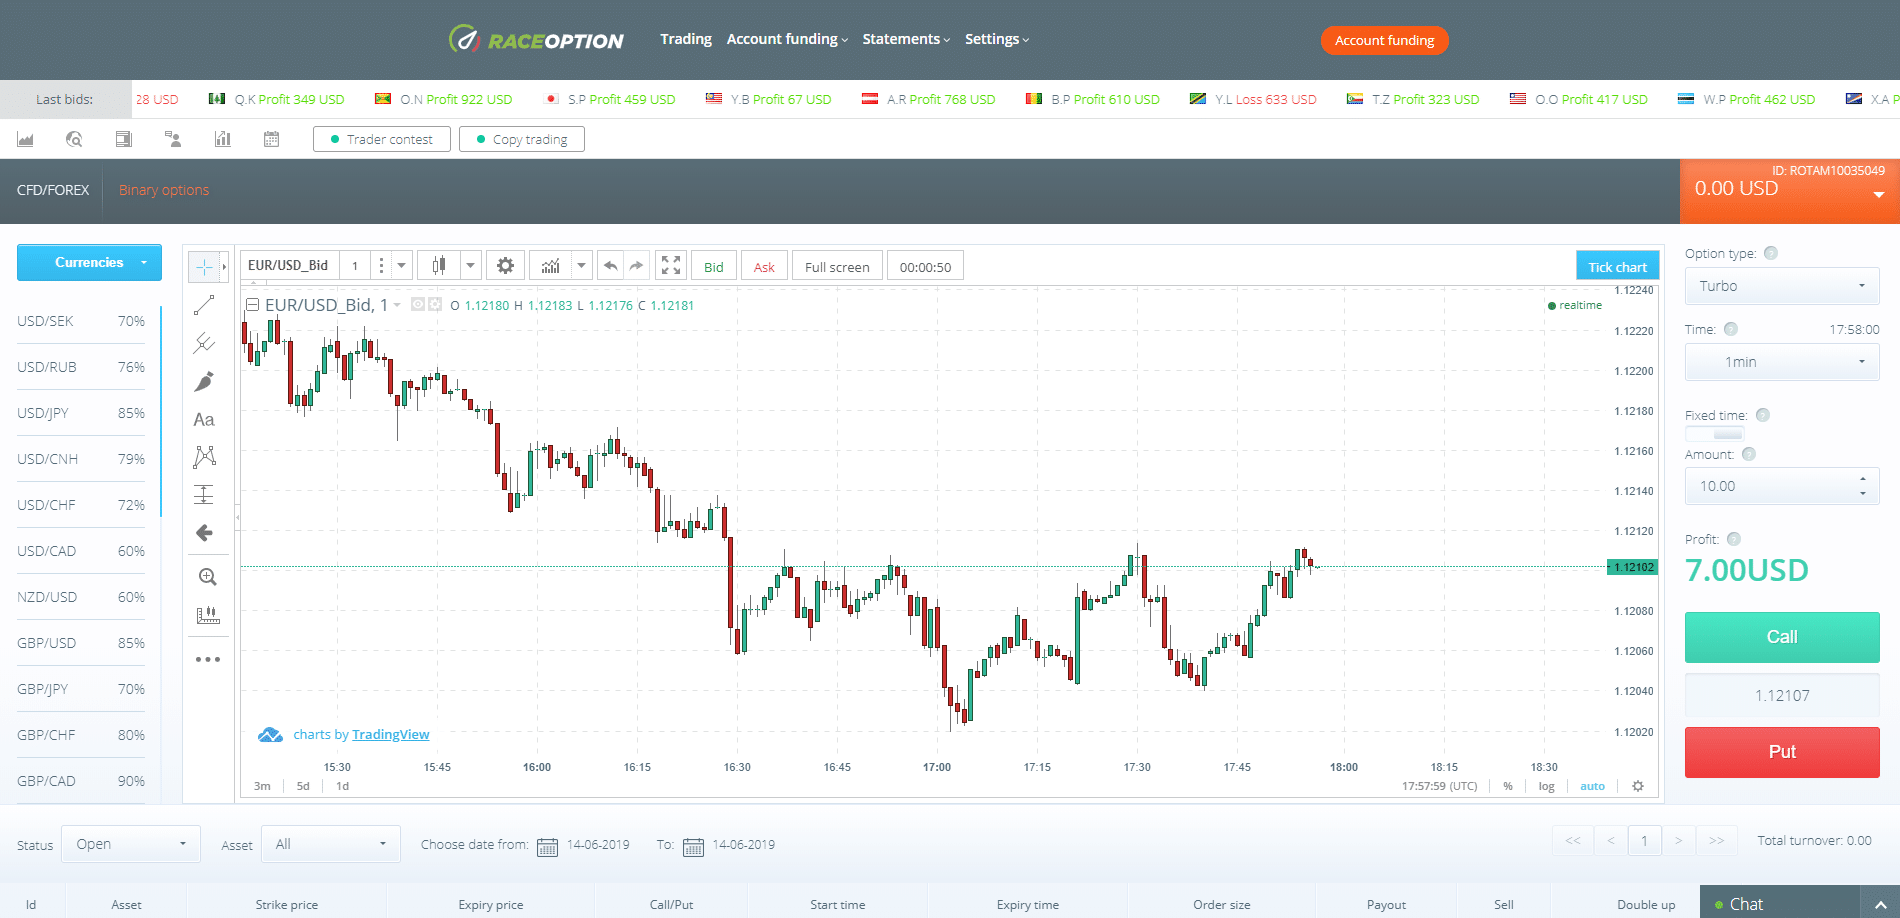1900x918 pixels.
Task: Open the Option type Turbo dropdown
Action: point(1781,286)
